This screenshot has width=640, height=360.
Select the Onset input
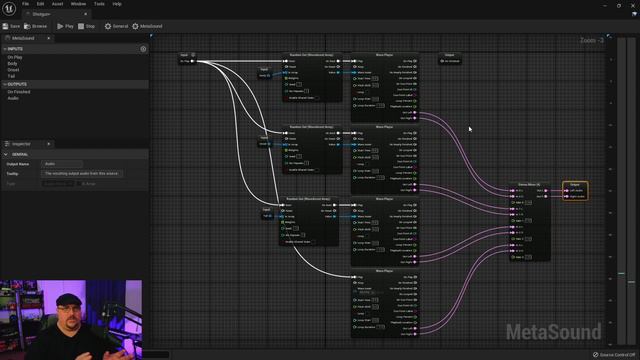point(13,70)
